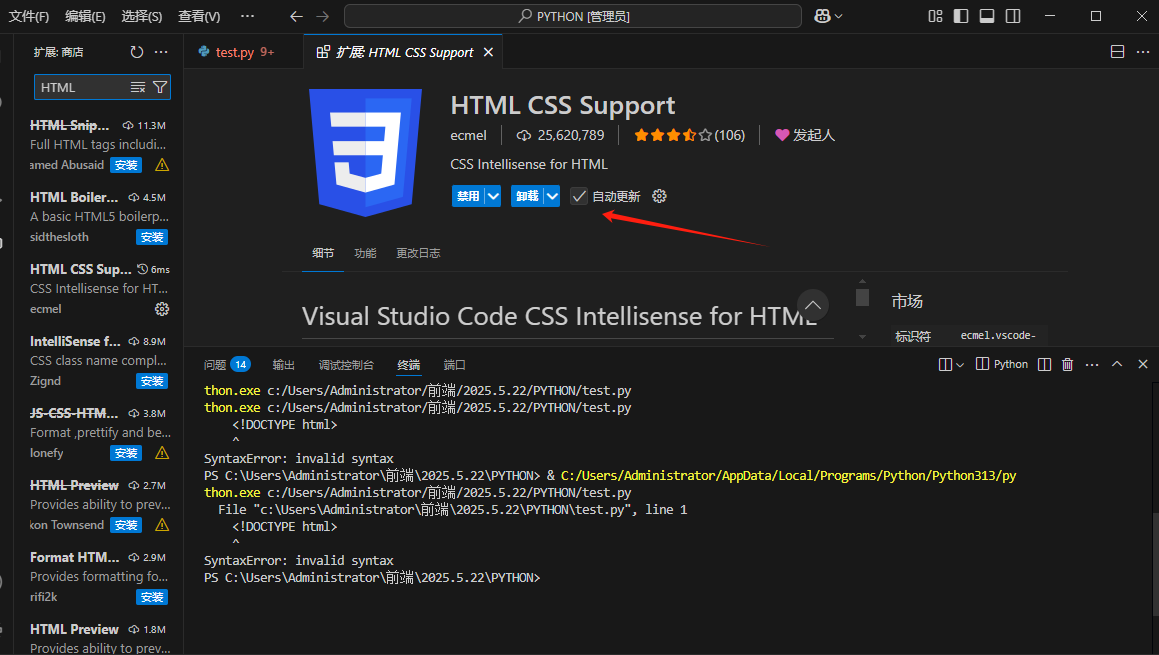
Task: Select the Features tab of extension page
Action: click(365, 253)
